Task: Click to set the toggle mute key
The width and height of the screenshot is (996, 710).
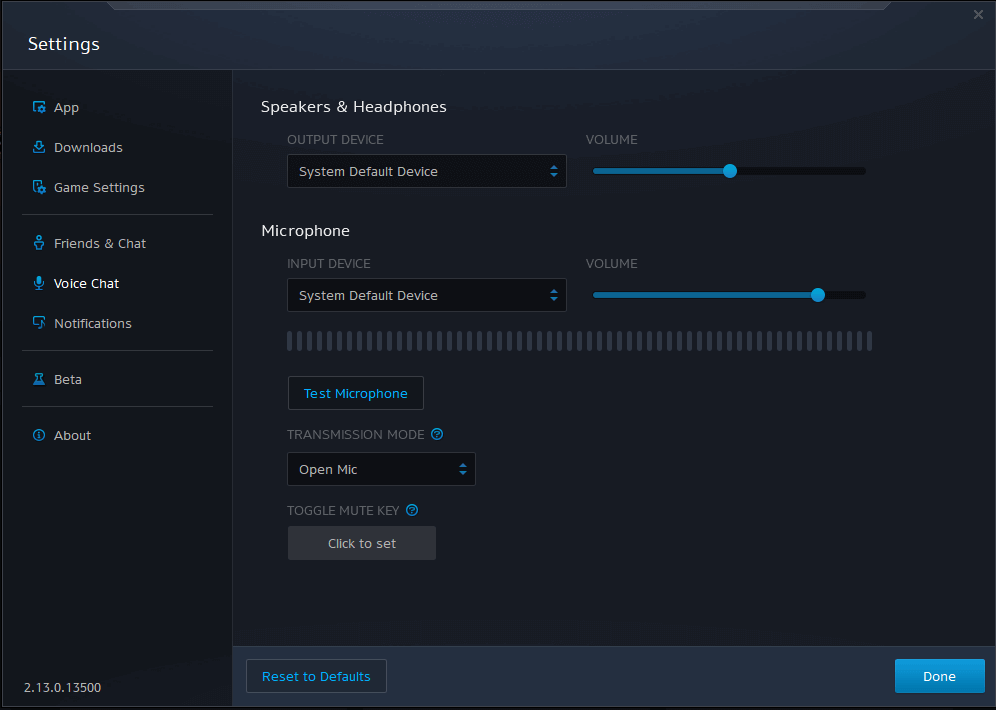Action: tap(362, 544)
